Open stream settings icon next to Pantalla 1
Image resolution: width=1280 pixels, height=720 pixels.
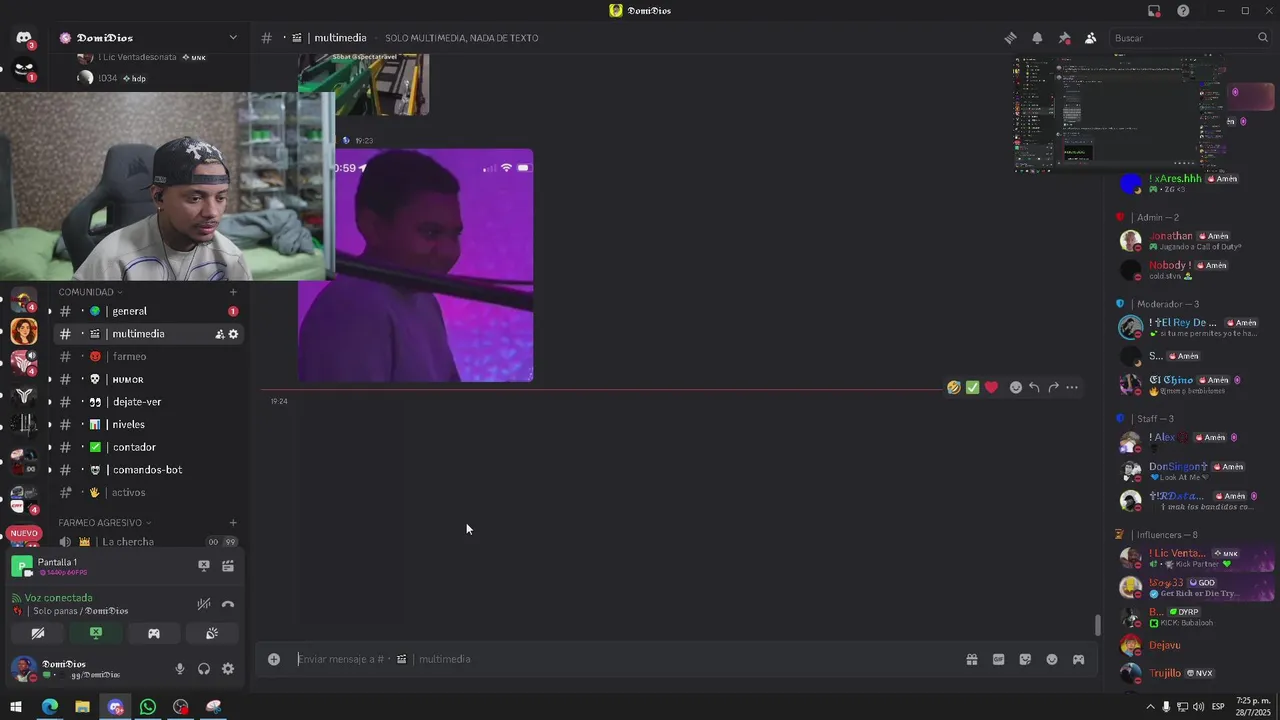[x=228, y=566]
